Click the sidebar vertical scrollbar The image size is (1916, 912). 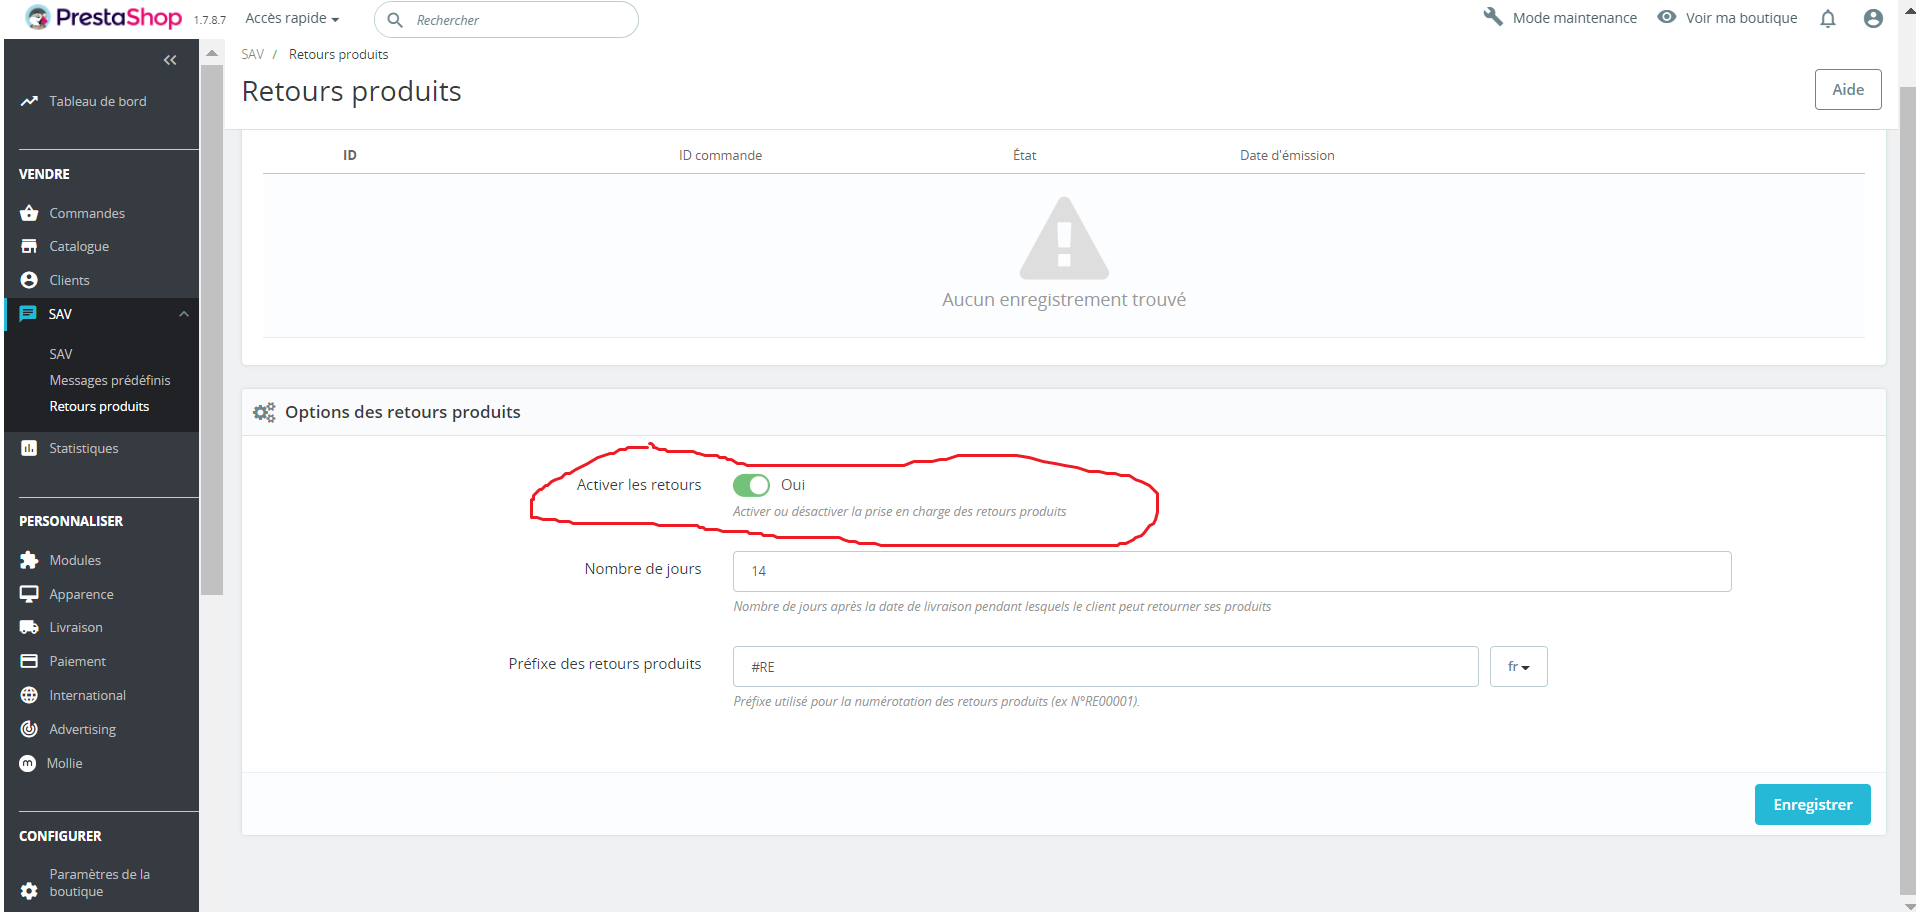coord(211,330)
